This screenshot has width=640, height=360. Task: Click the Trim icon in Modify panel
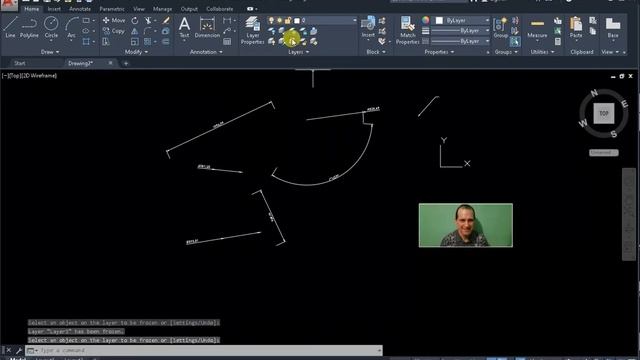click(x=148, y=20)
